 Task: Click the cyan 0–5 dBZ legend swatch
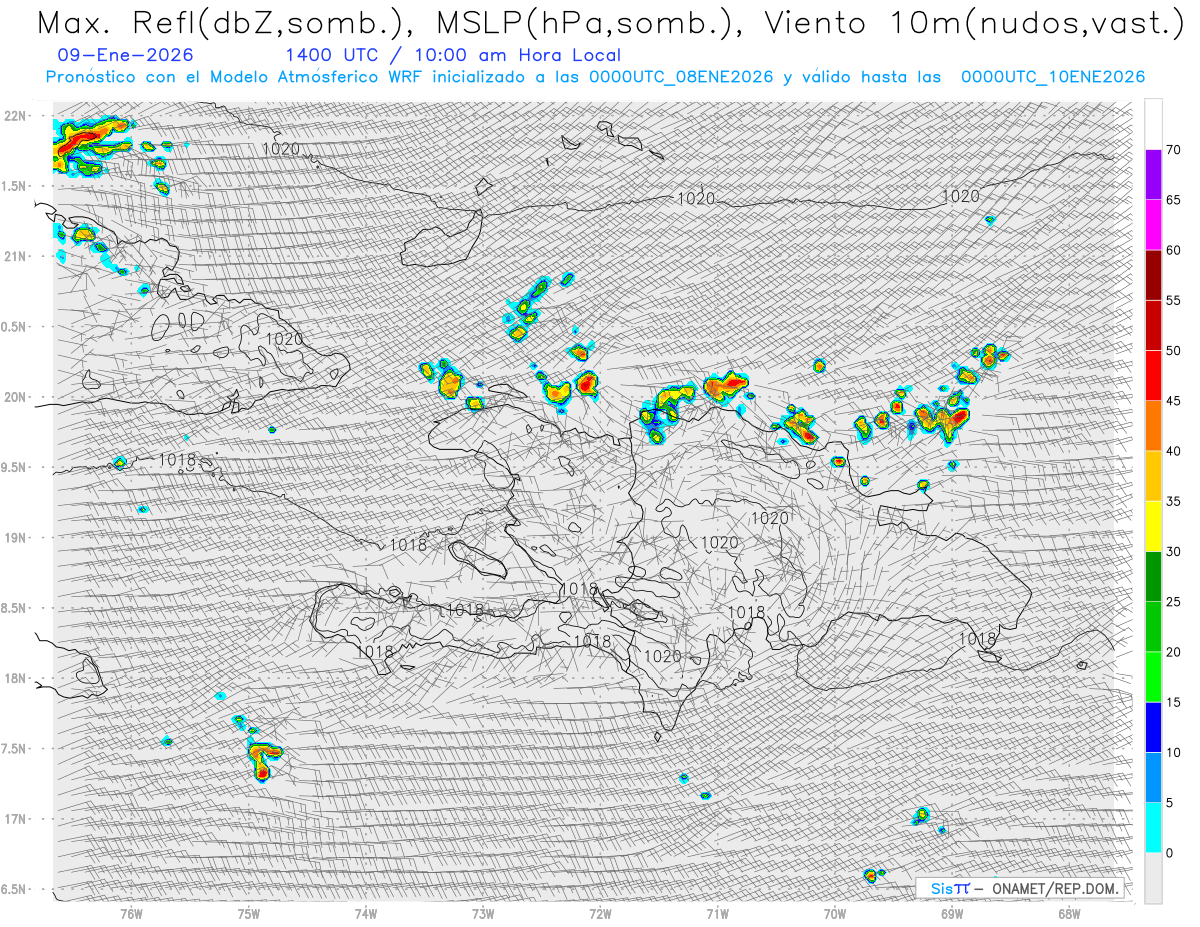pyautogui.click(x=1153, y=827)
